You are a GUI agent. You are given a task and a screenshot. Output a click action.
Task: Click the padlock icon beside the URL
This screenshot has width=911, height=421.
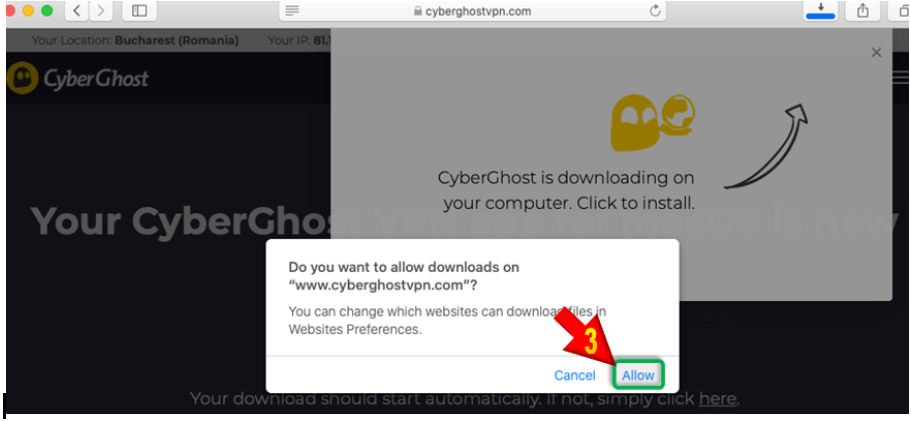tap(417, 12)
